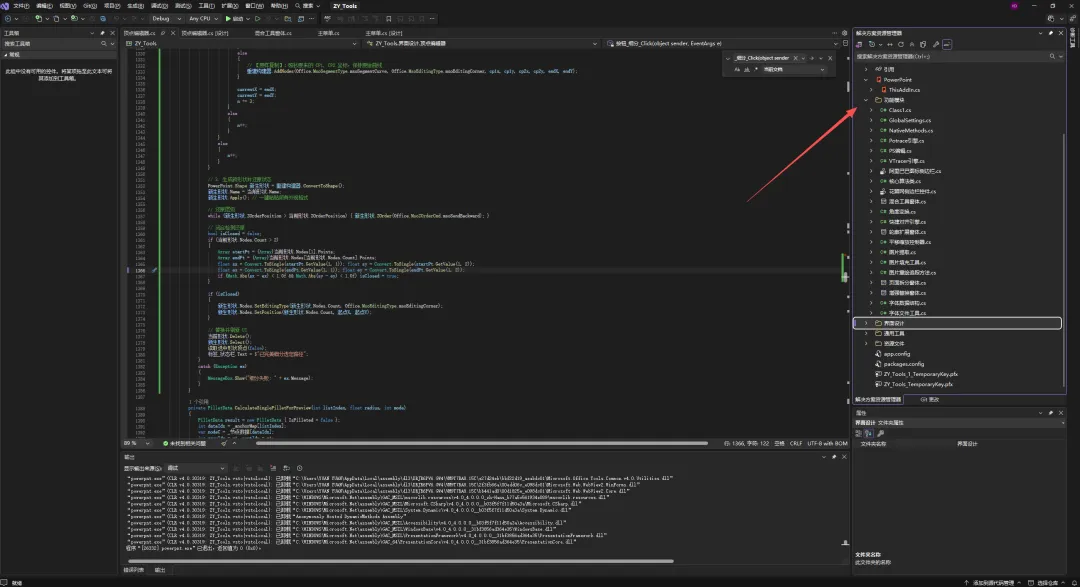This screenshot has width=1080, height=587.
Task: Click the search box in the title bar
Action: [x=307, y=6]
